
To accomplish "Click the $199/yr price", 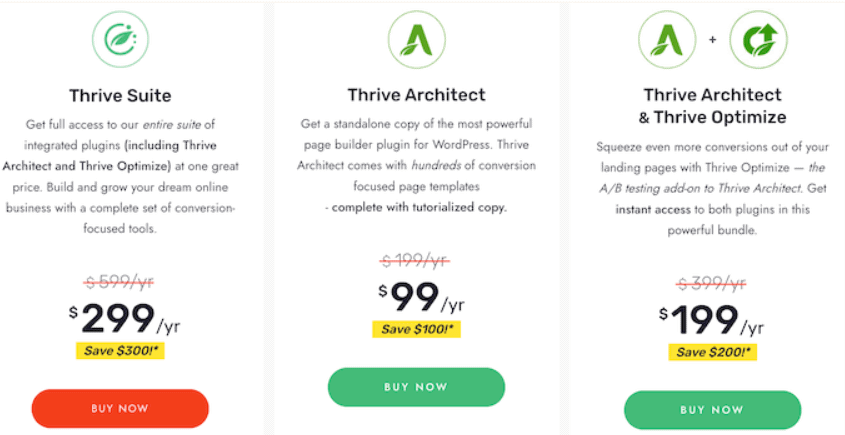I will coord(711,321).
